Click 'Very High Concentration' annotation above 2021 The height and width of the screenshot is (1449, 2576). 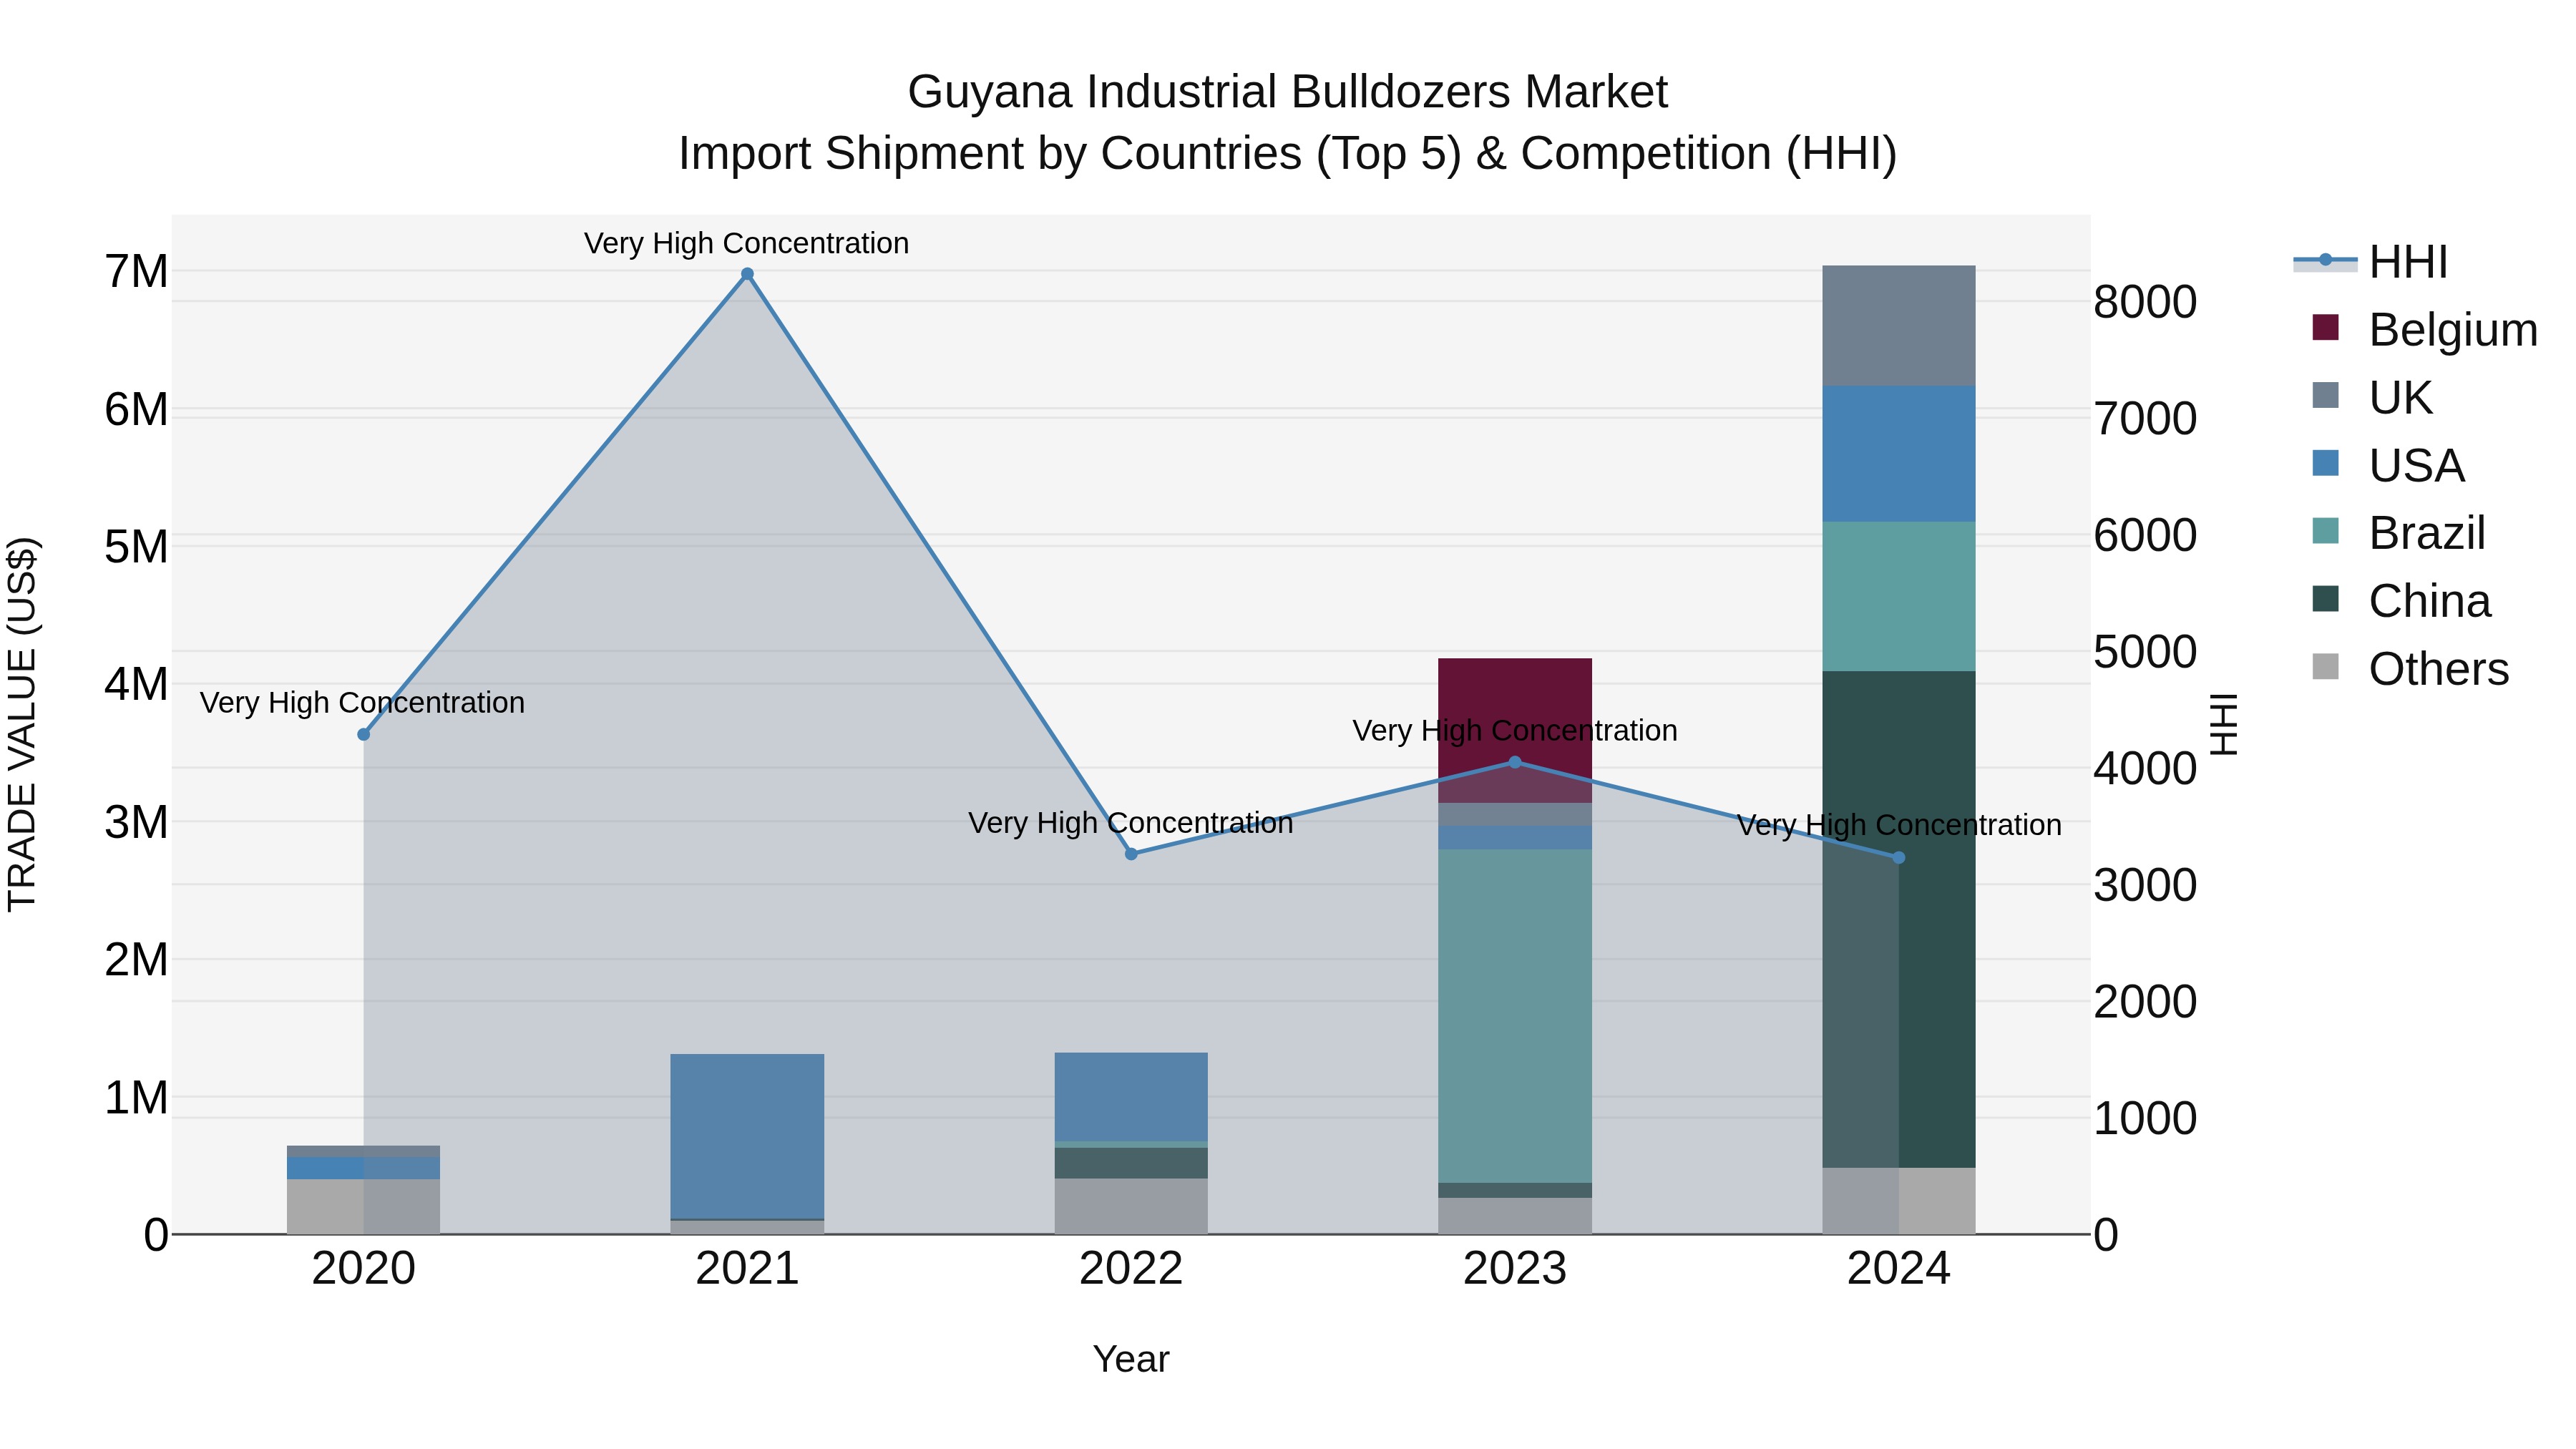point(747,243)
